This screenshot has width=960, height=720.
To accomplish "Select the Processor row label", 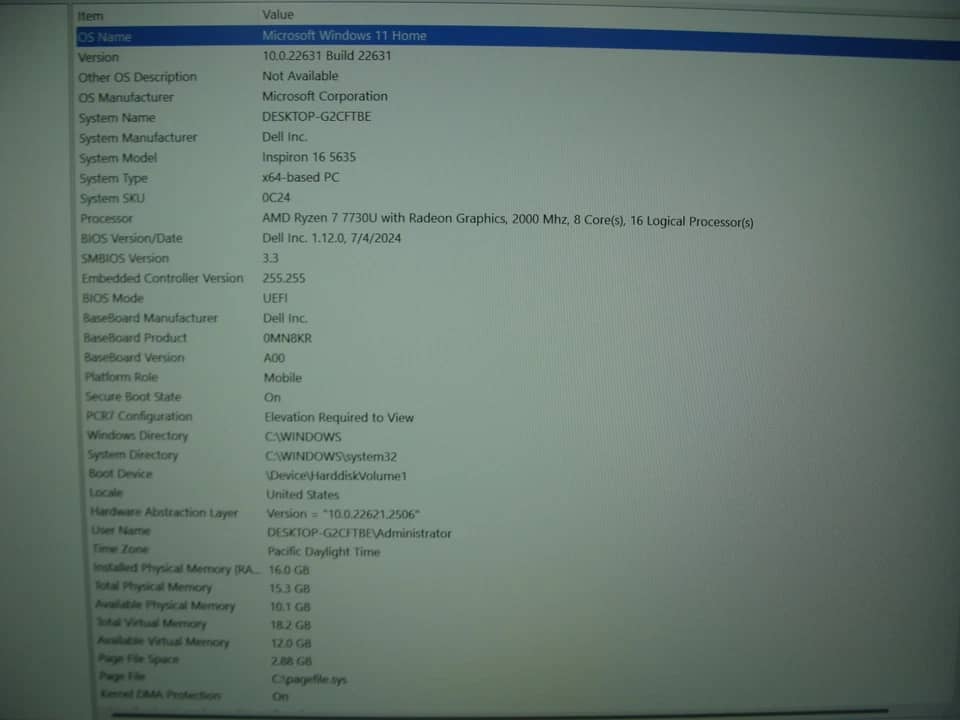I will (106, 219).
